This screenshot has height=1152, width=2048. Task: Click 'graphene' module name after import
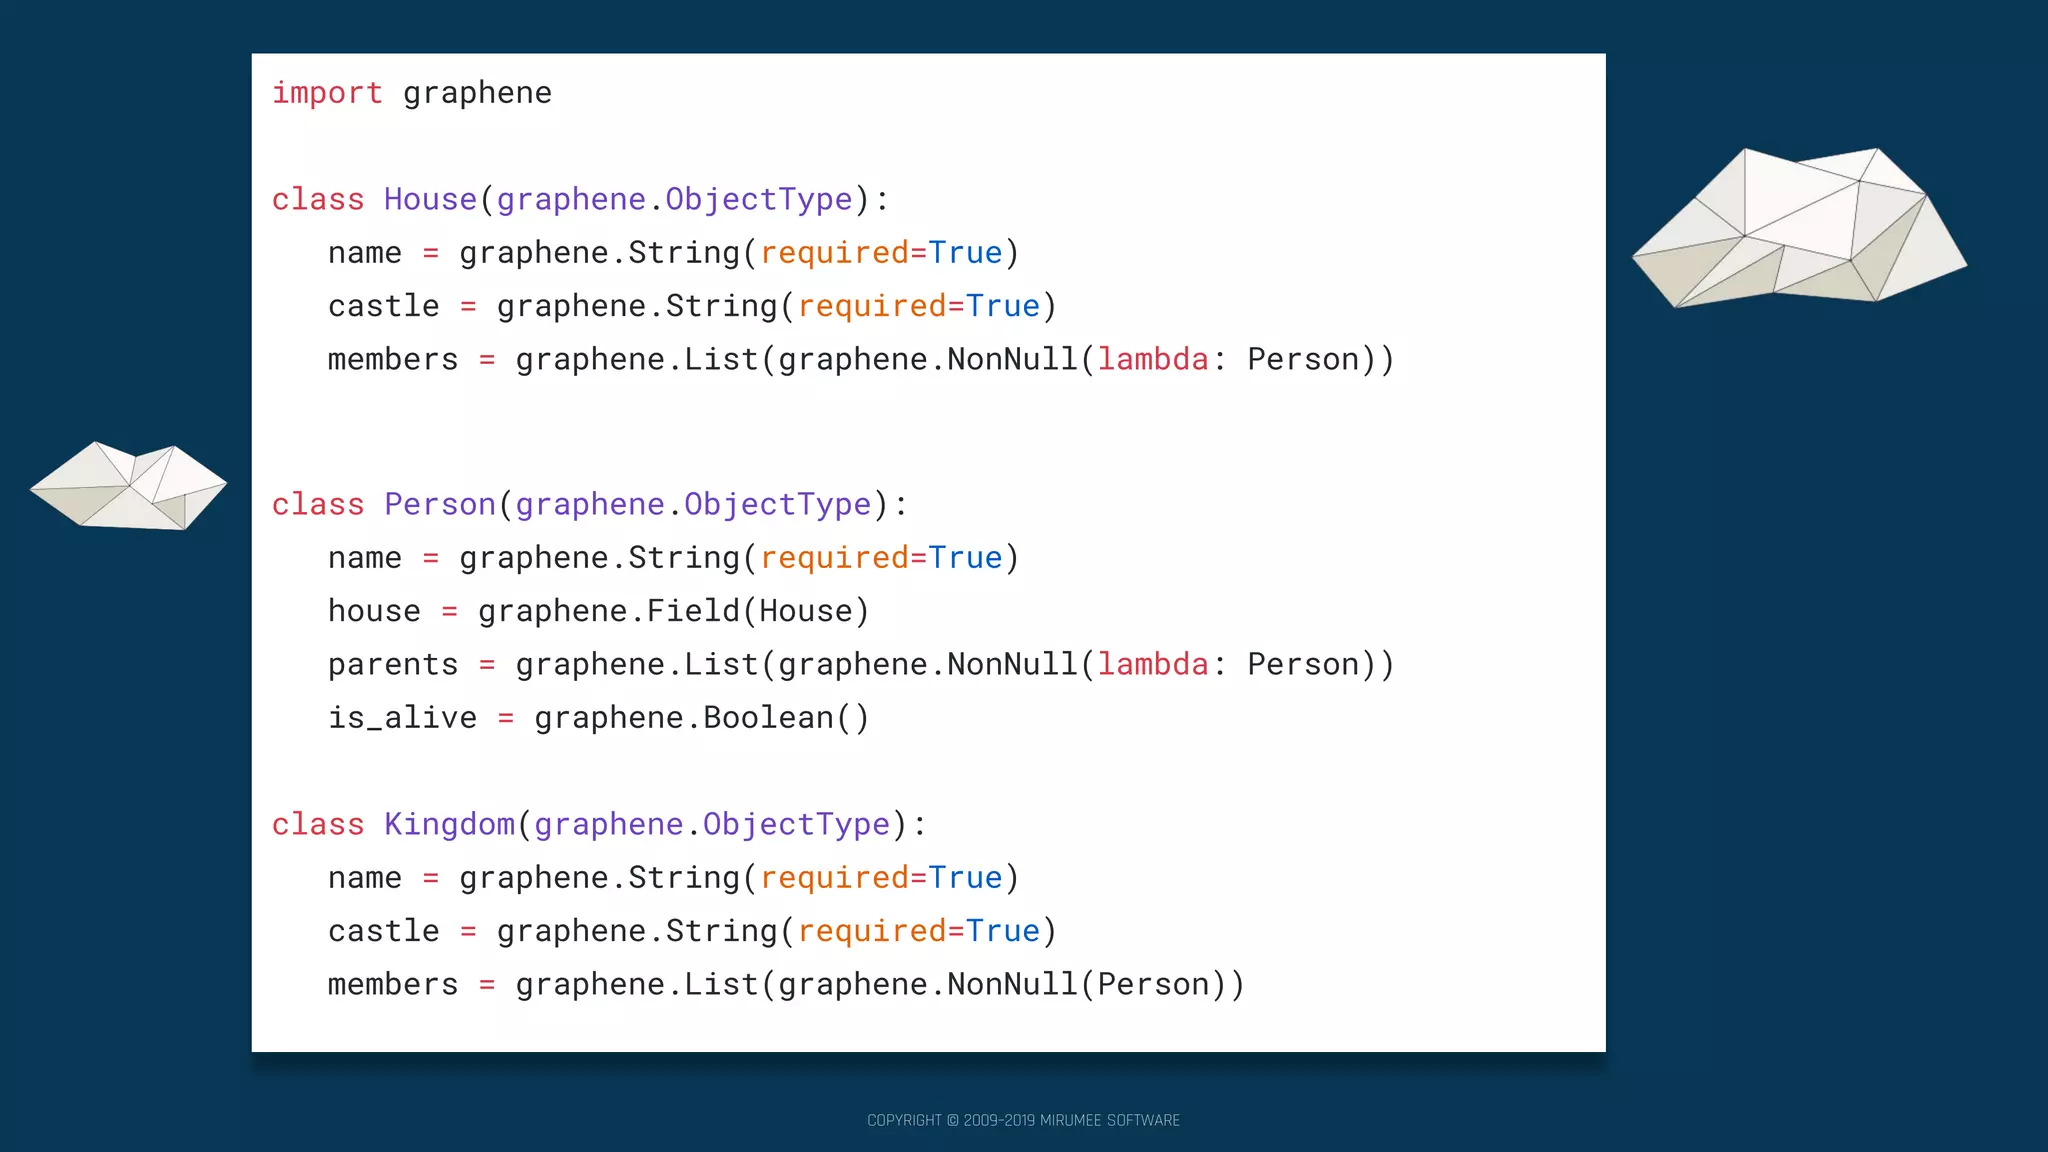pos(477,93)
